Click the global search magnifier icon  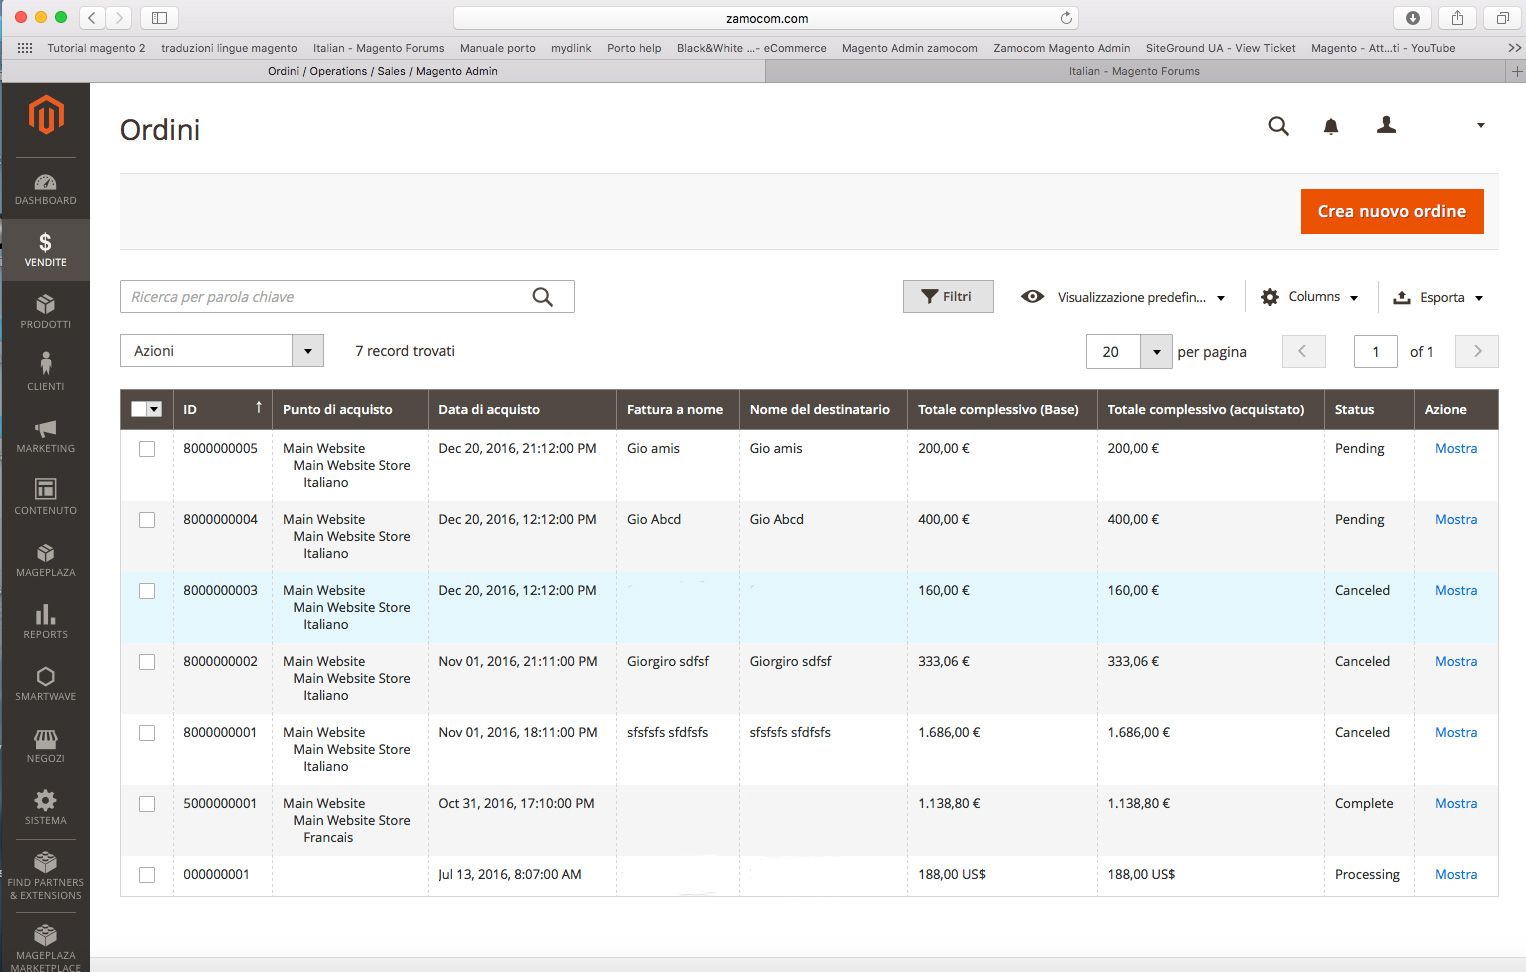tap(1278, 126)
